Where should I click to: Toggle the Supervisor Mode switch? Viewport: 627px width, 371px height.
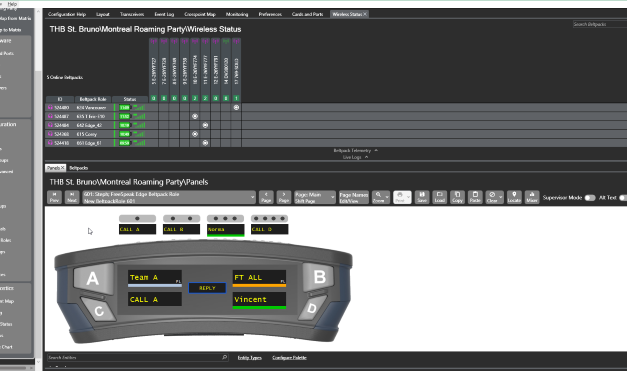point(590,197)
